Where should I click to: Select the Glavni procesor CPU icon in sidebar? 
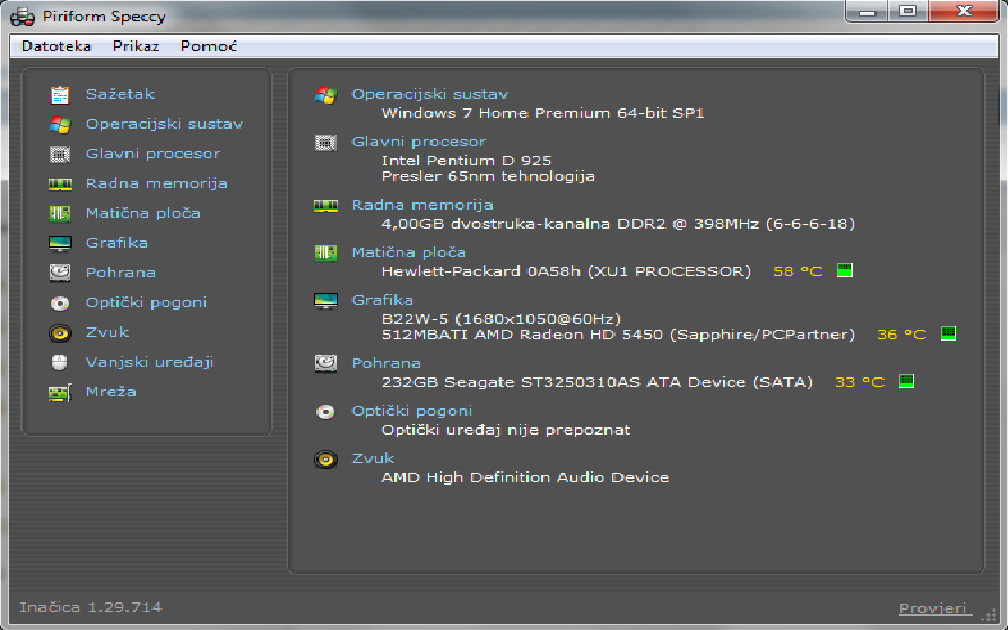point(60,154)
